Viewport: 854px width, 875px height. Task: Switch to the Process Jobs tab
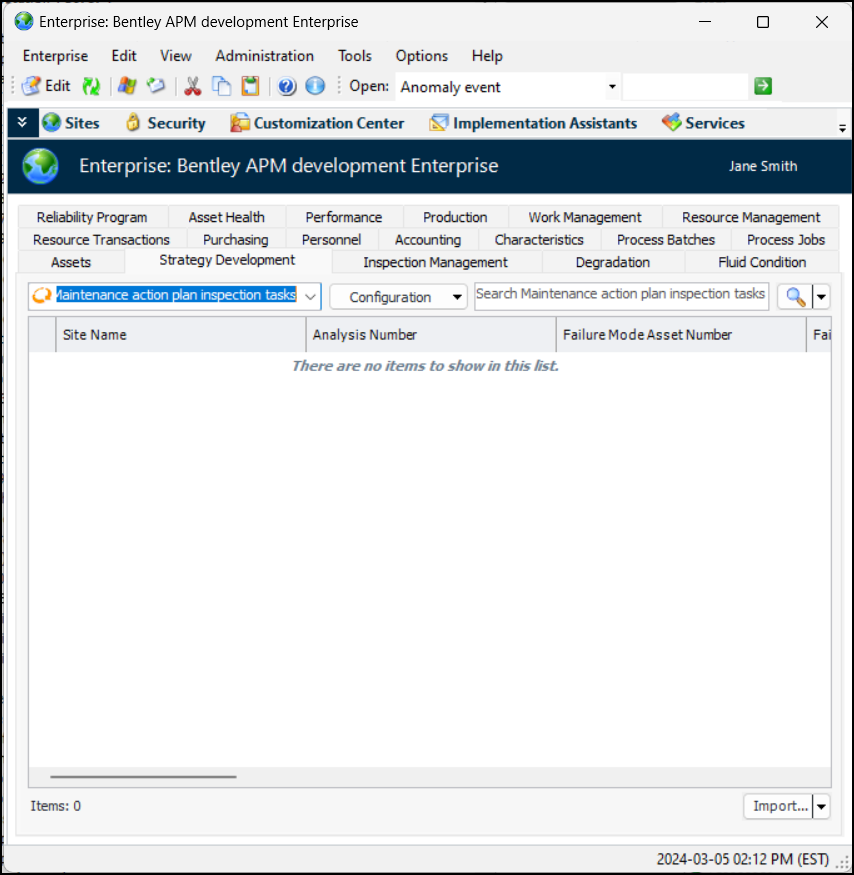[x=786, y=239]
